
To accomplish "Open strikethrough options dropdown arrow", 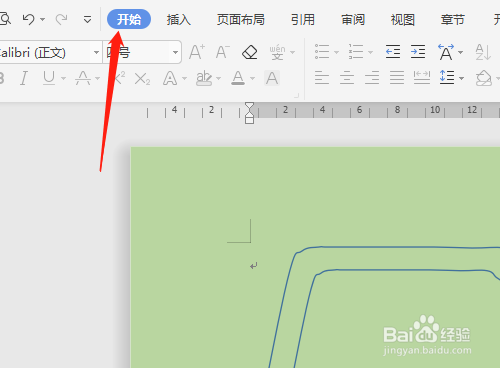I will point(97,79).
